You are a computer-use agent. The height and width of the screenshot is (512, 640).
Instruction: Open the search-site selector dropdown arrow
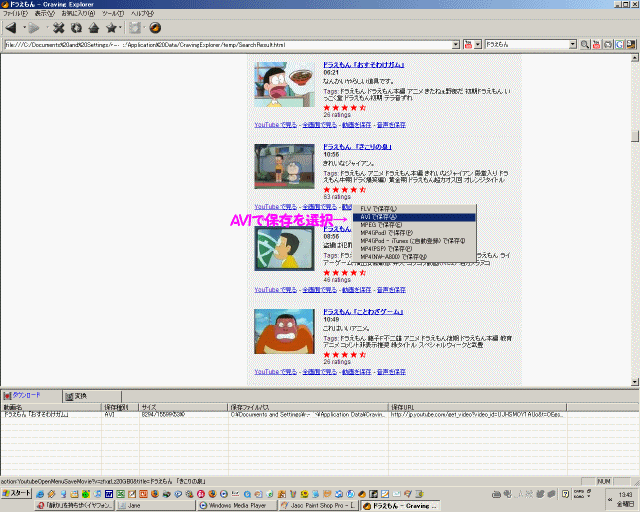tap(478, 45)
